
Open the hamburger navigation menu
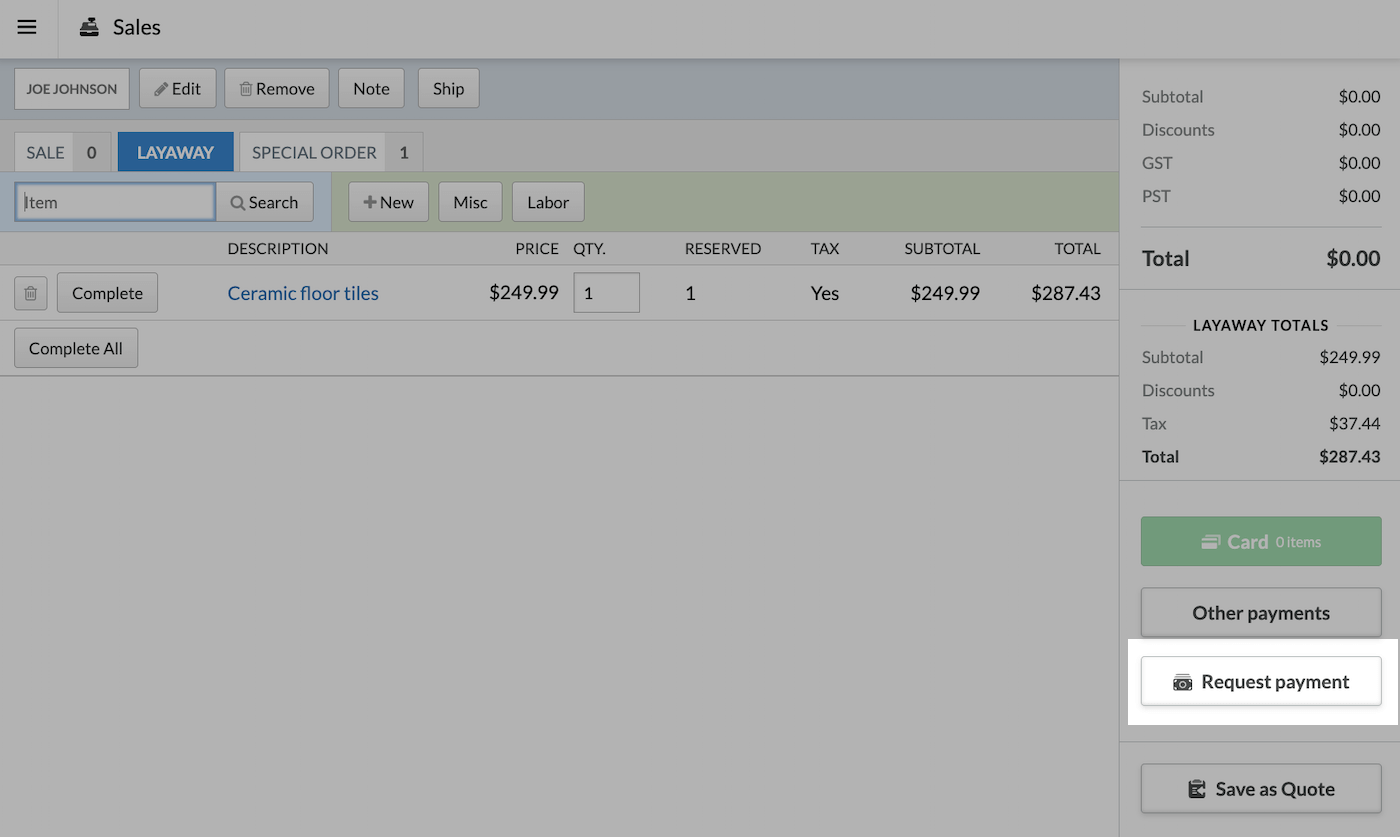pyautogui.click(x=26, y=28)
